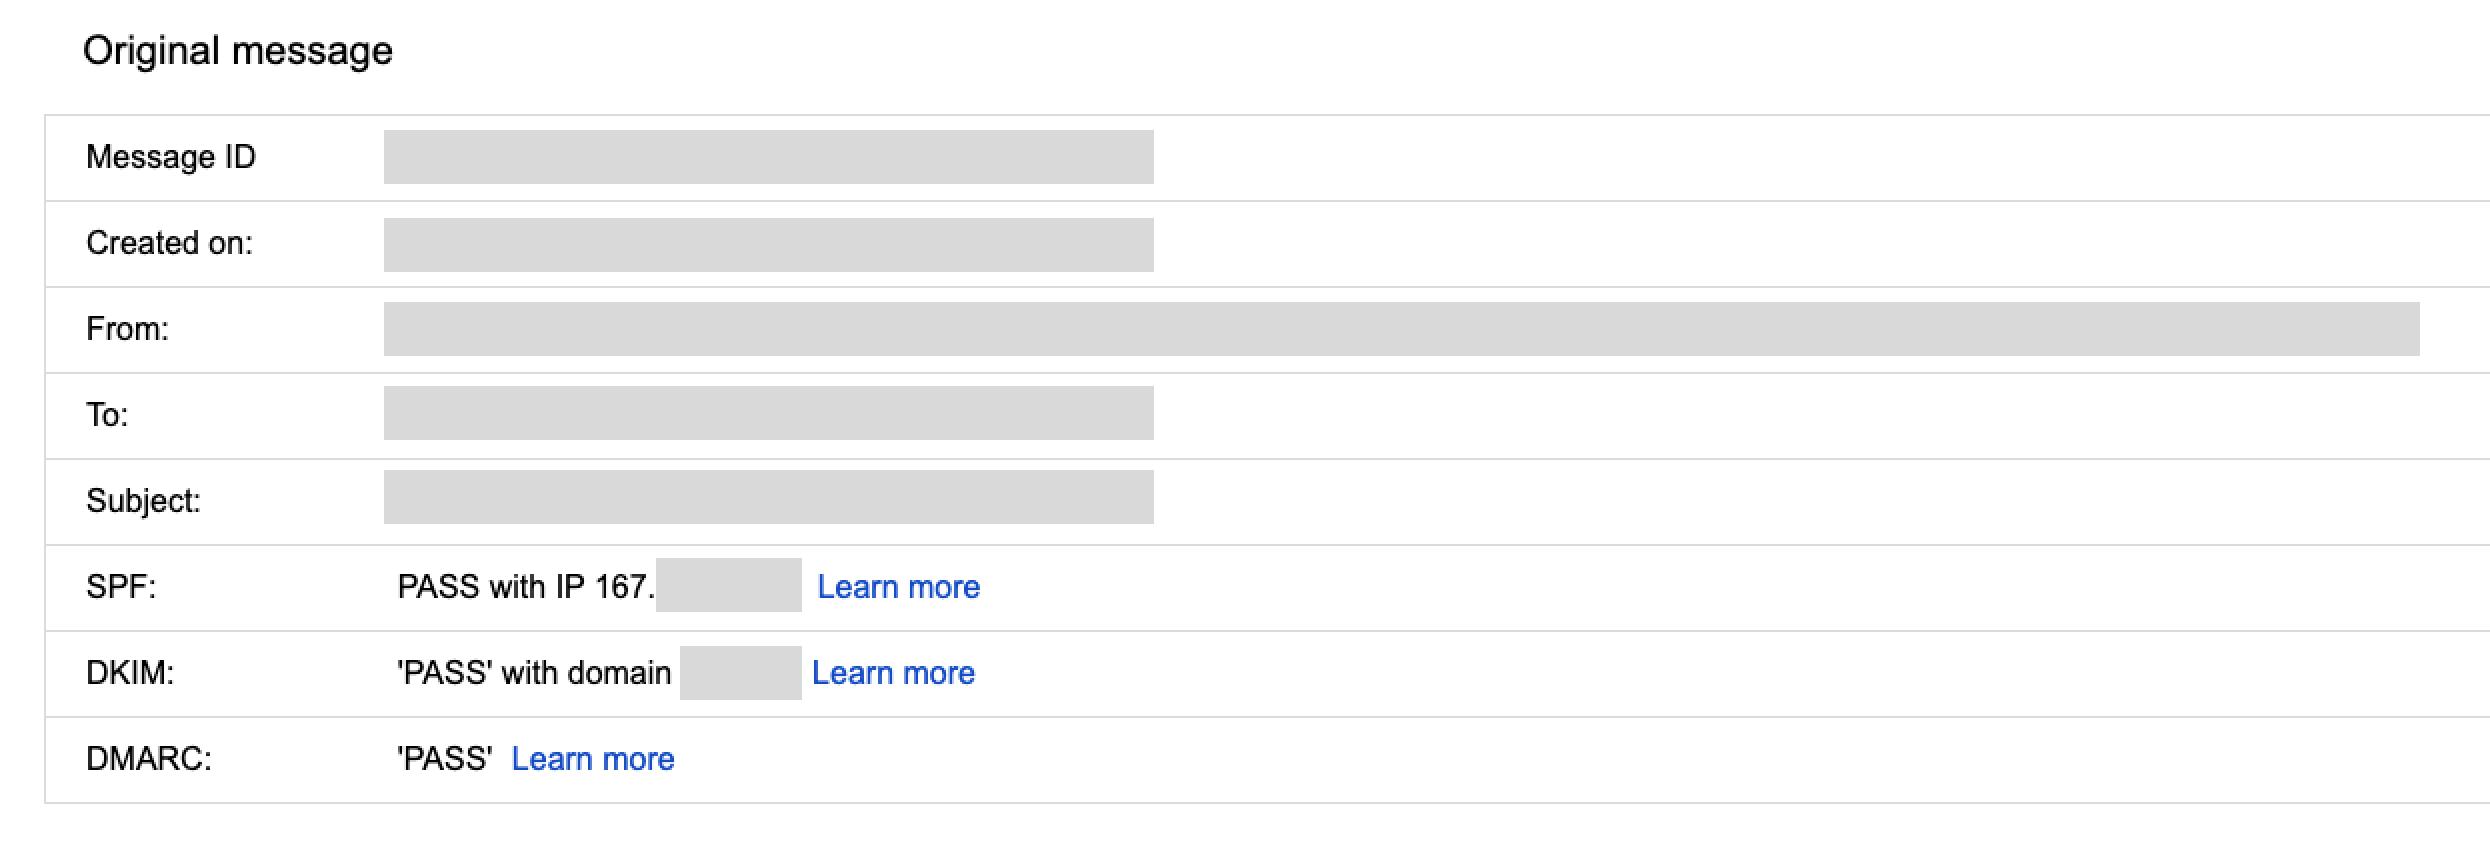This screenshot has height=856, width=2490.
Task: Open the DKIM Learn more link
Action: point(893,673)
